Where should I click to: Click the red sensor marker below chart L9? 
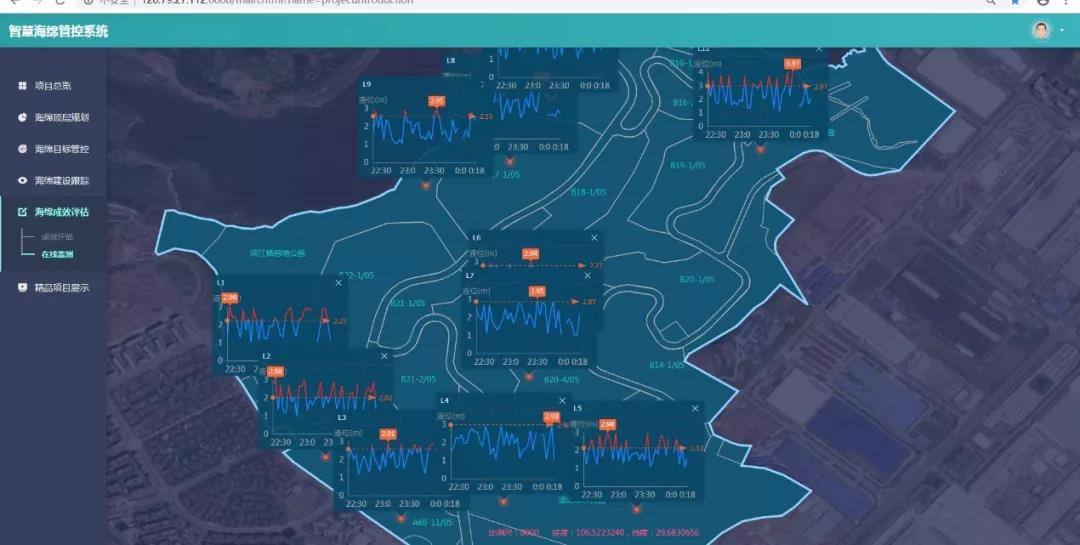pyautogui.click(x=425, y=185)
